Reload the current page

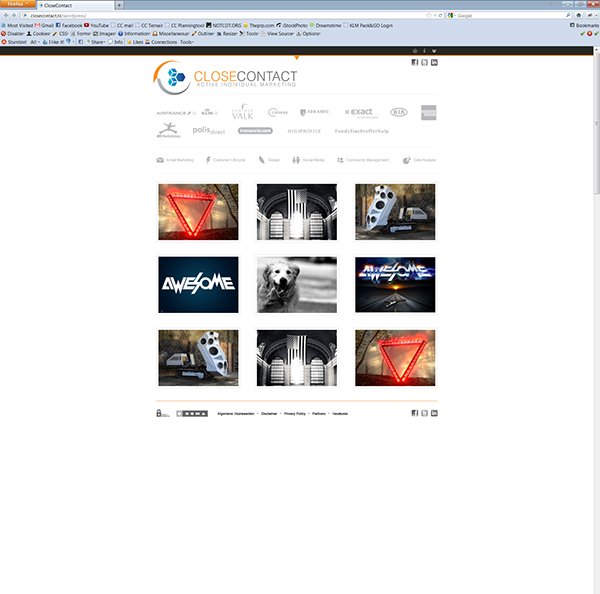[440, 15]
